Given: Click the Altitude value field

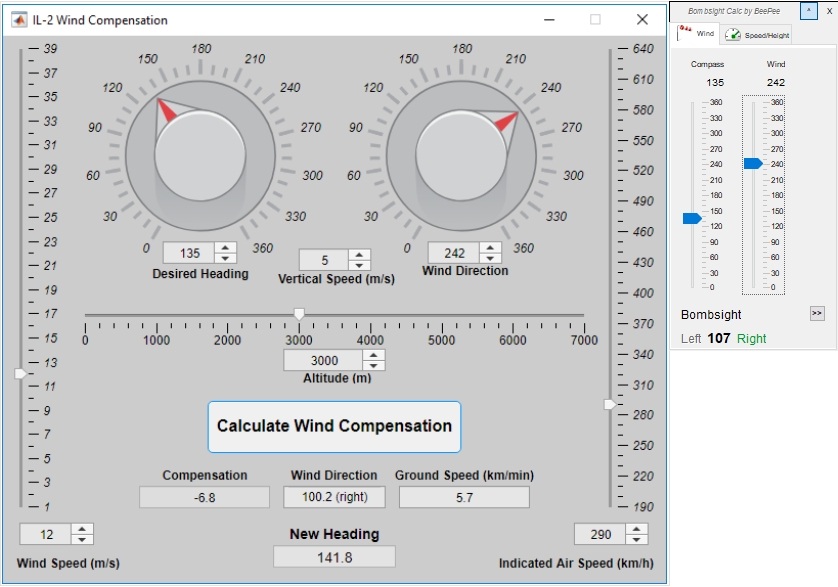Looking at the screenshot, I should [324, 360].
